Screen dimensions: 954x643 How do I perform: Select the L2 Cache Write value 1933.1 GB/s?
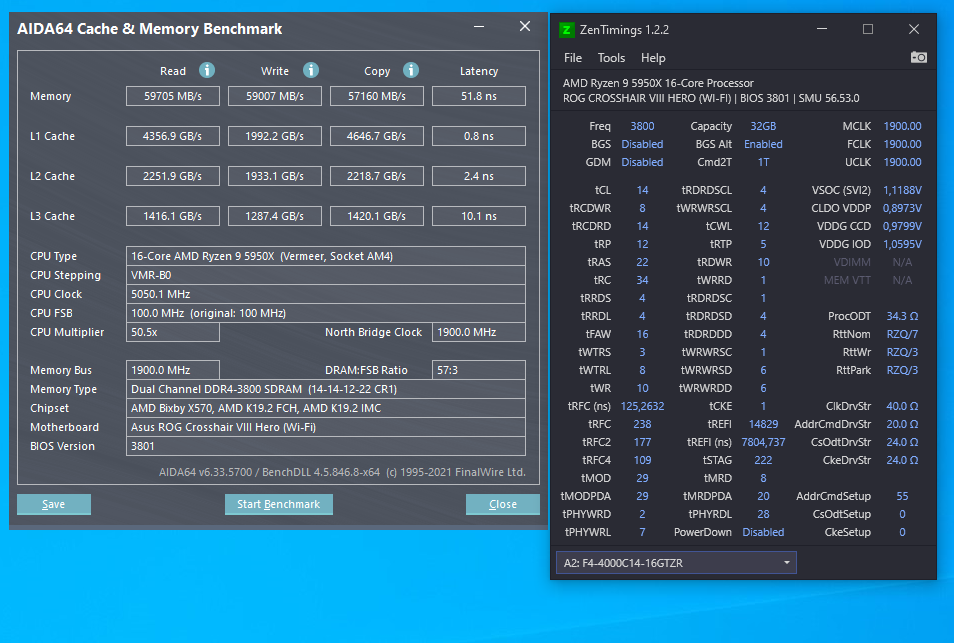pos(275,176)
